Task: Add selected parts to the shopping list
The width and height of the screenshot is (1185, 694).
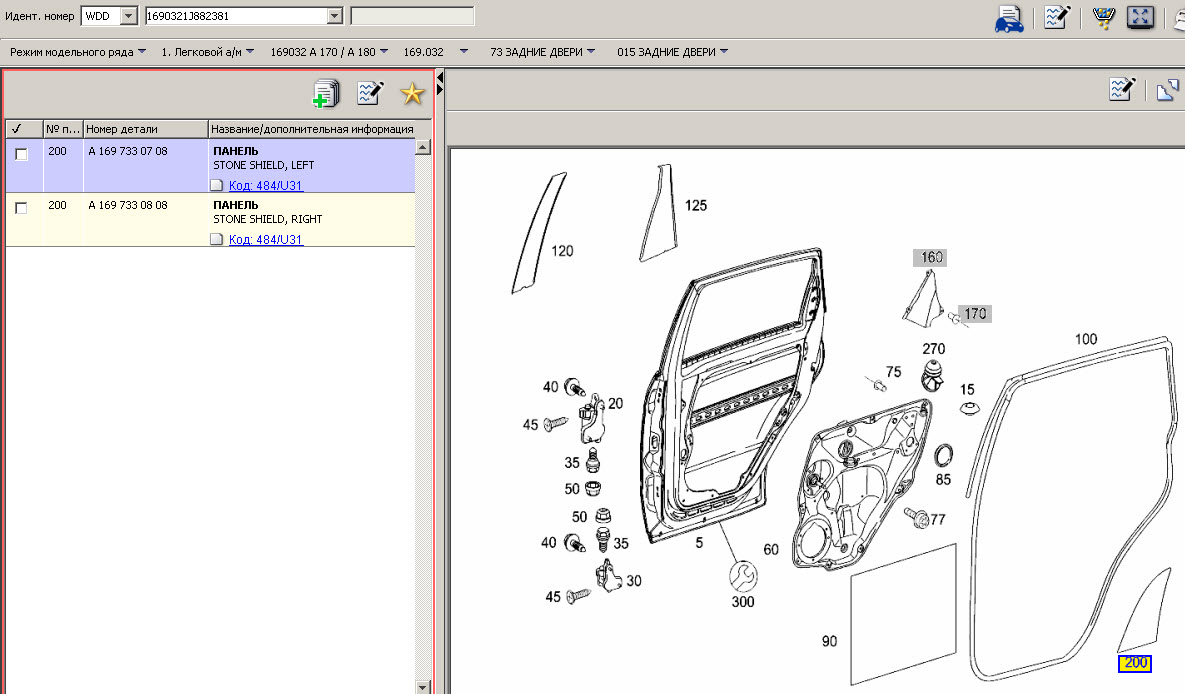Action: tap(326, 94)
